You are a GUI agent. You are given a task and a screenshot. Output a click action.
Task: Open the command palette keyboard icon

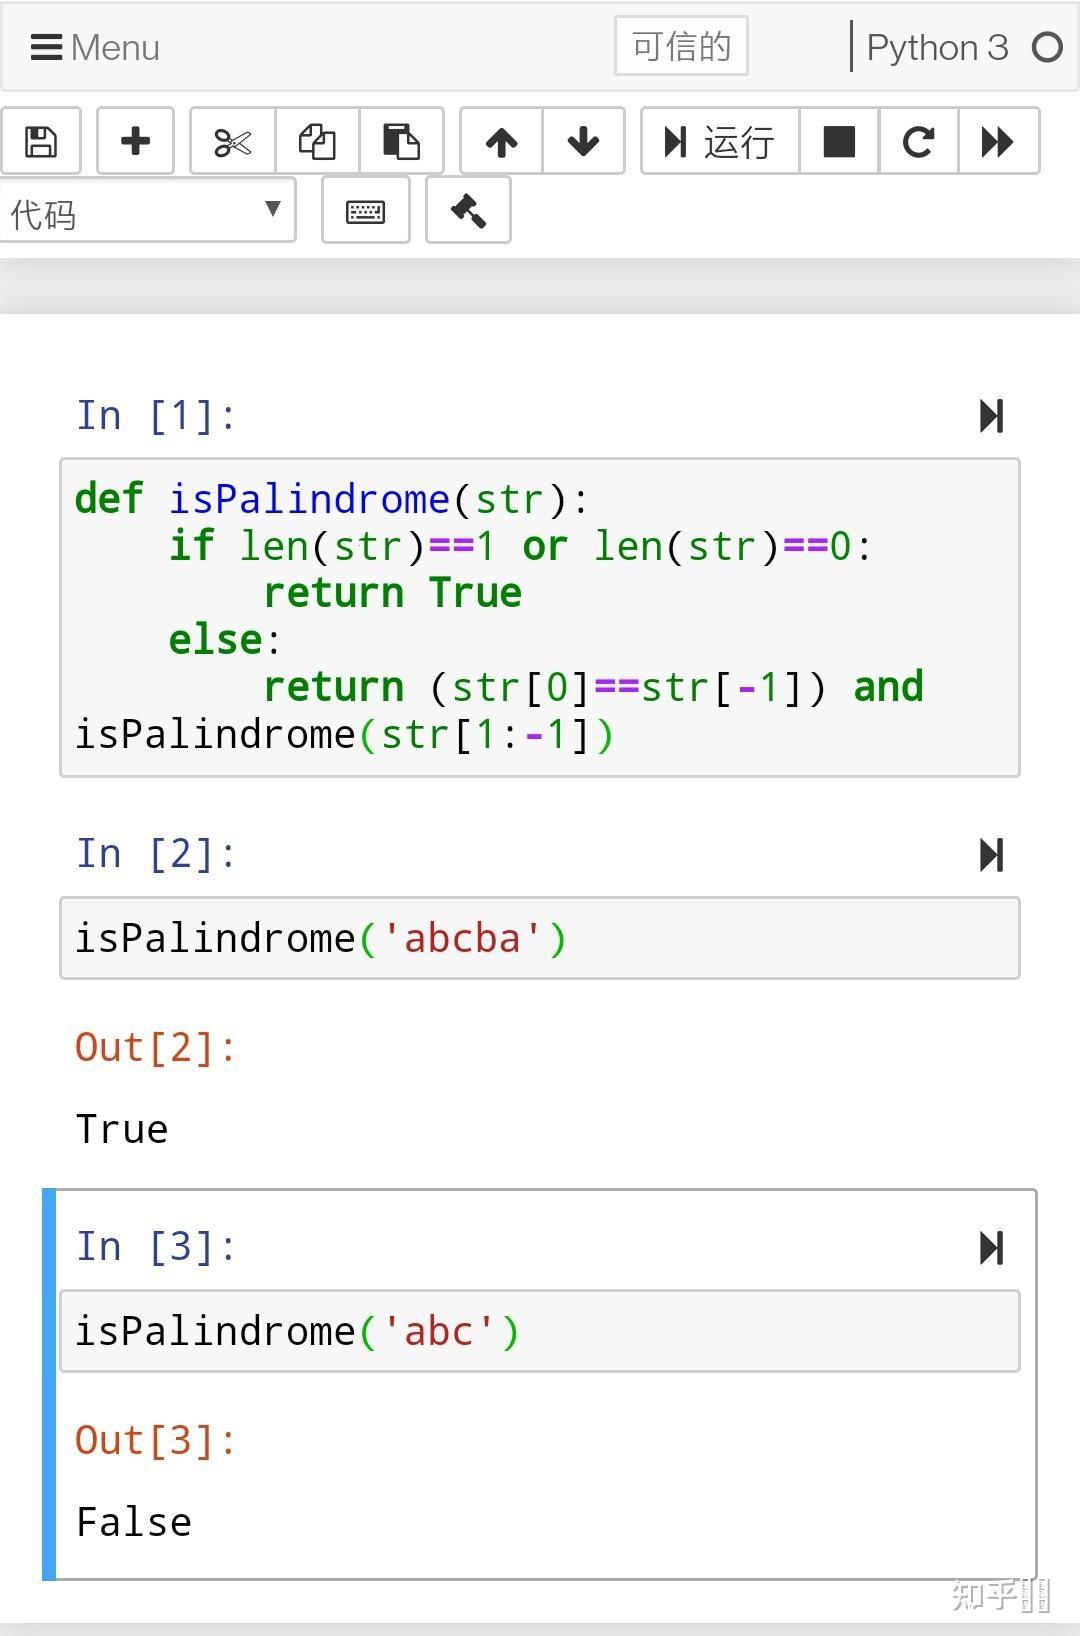(x=366, y=211)
